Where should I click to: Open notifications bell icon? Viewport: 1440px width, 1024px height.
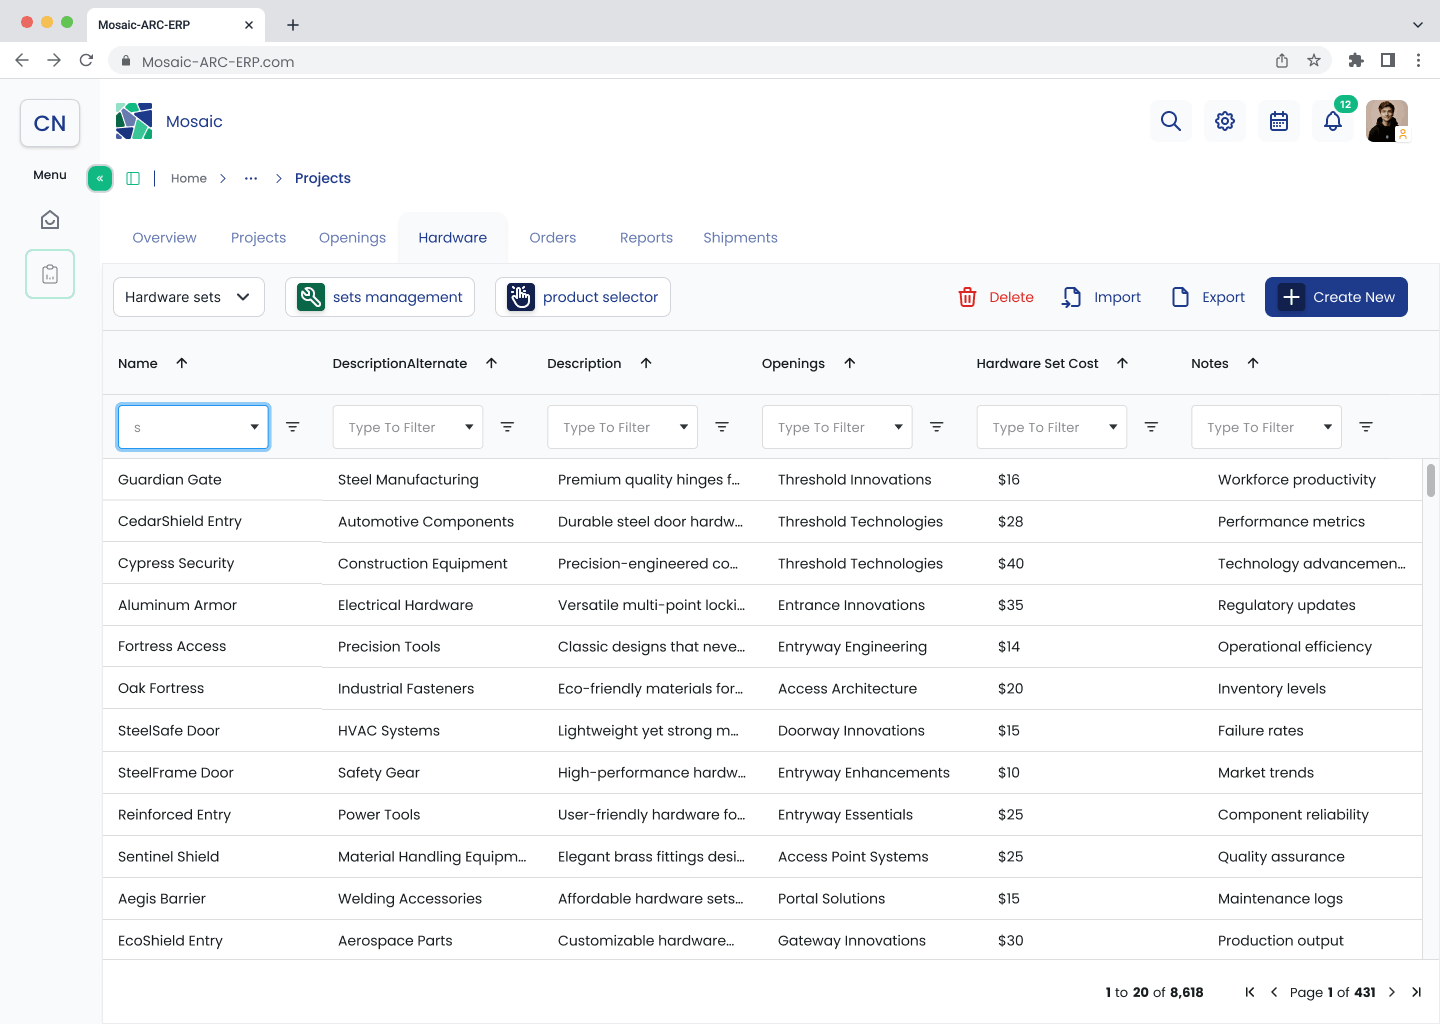(x=1333, y=121)
